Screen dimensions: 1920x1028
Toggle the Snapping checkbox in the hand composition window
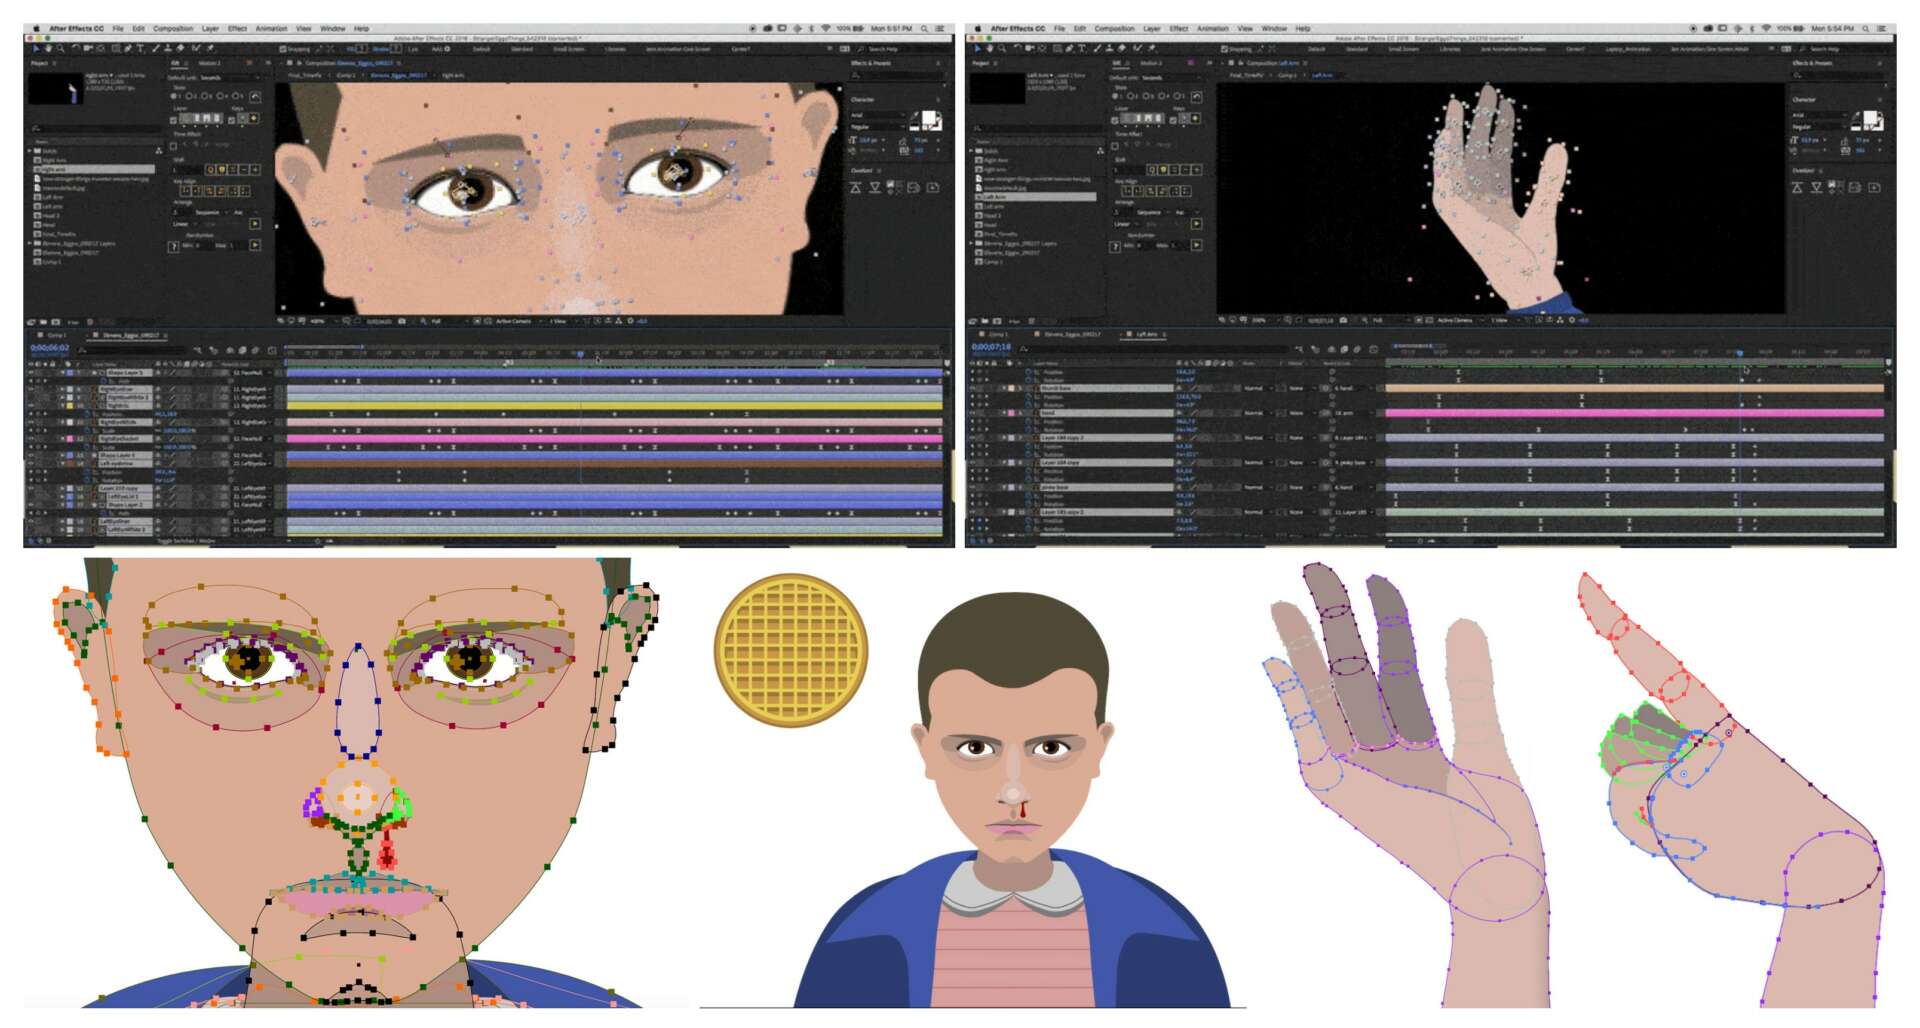(x=1224, y=48)
